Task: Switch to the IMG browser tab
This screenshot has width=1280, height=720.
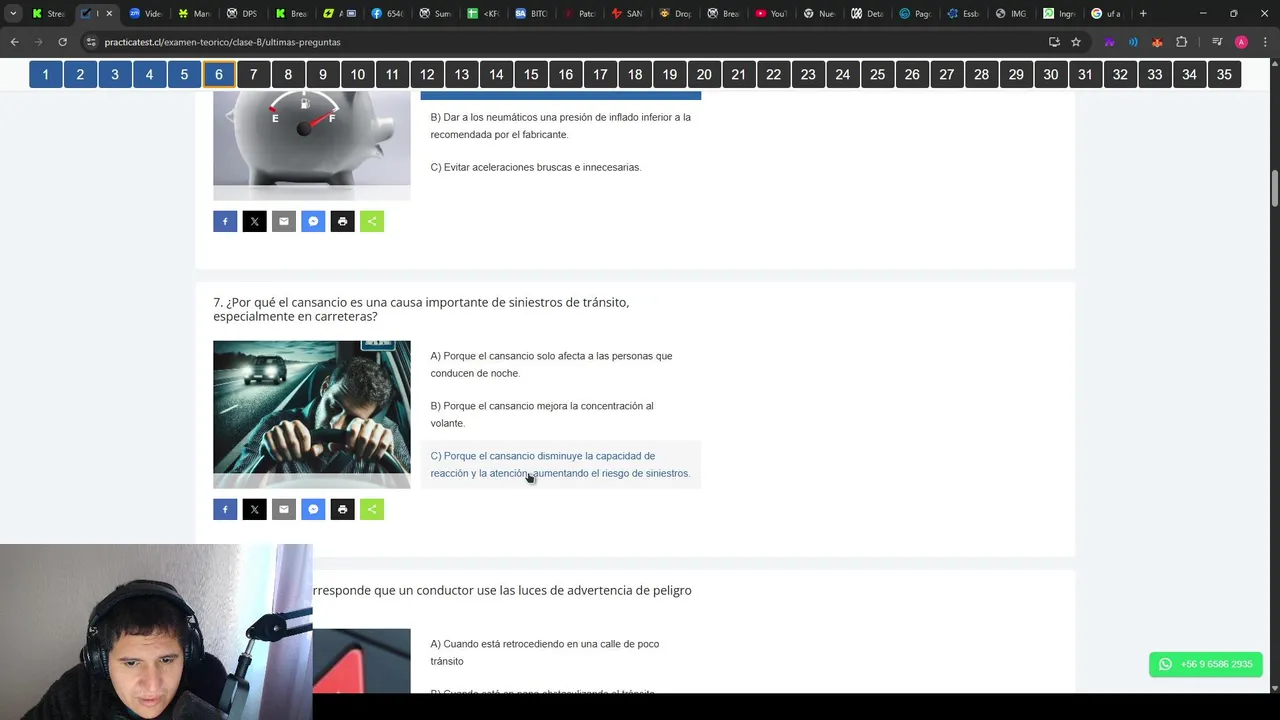Action: (x=1011, y=14)
